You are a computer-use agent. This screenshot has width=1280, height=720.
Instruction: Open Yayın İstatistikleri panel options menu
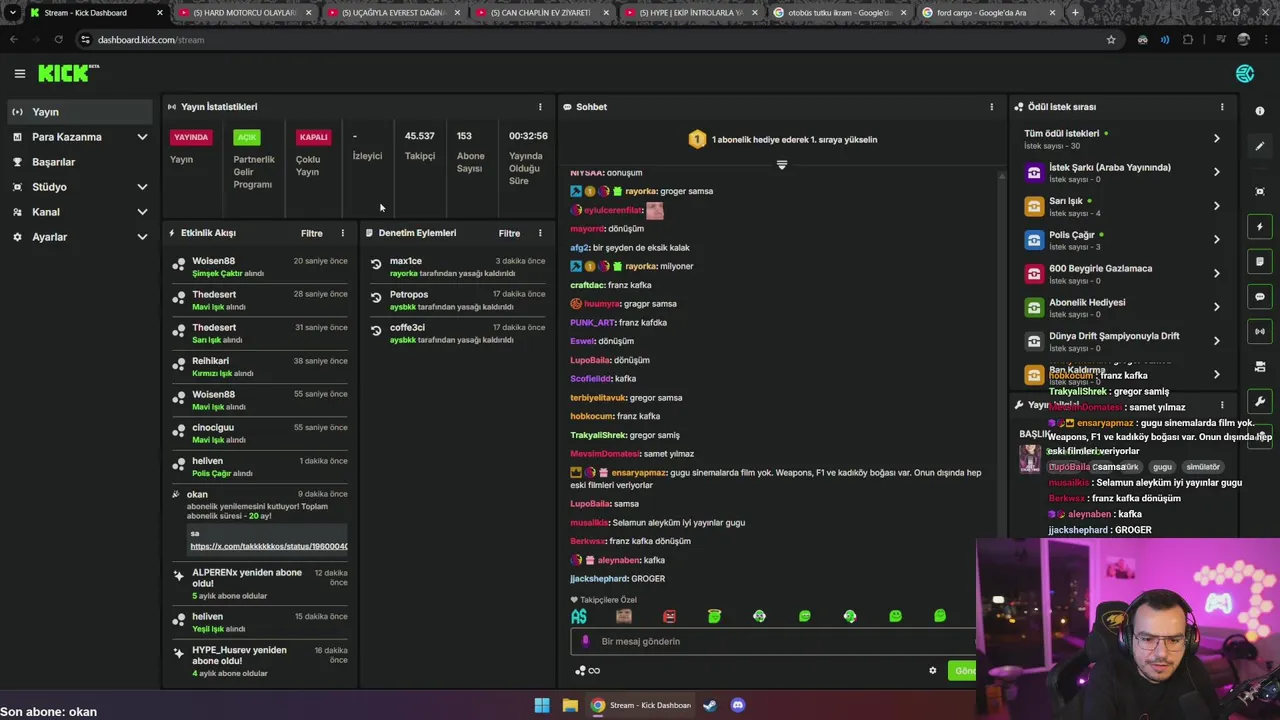(x=540, y=107)
